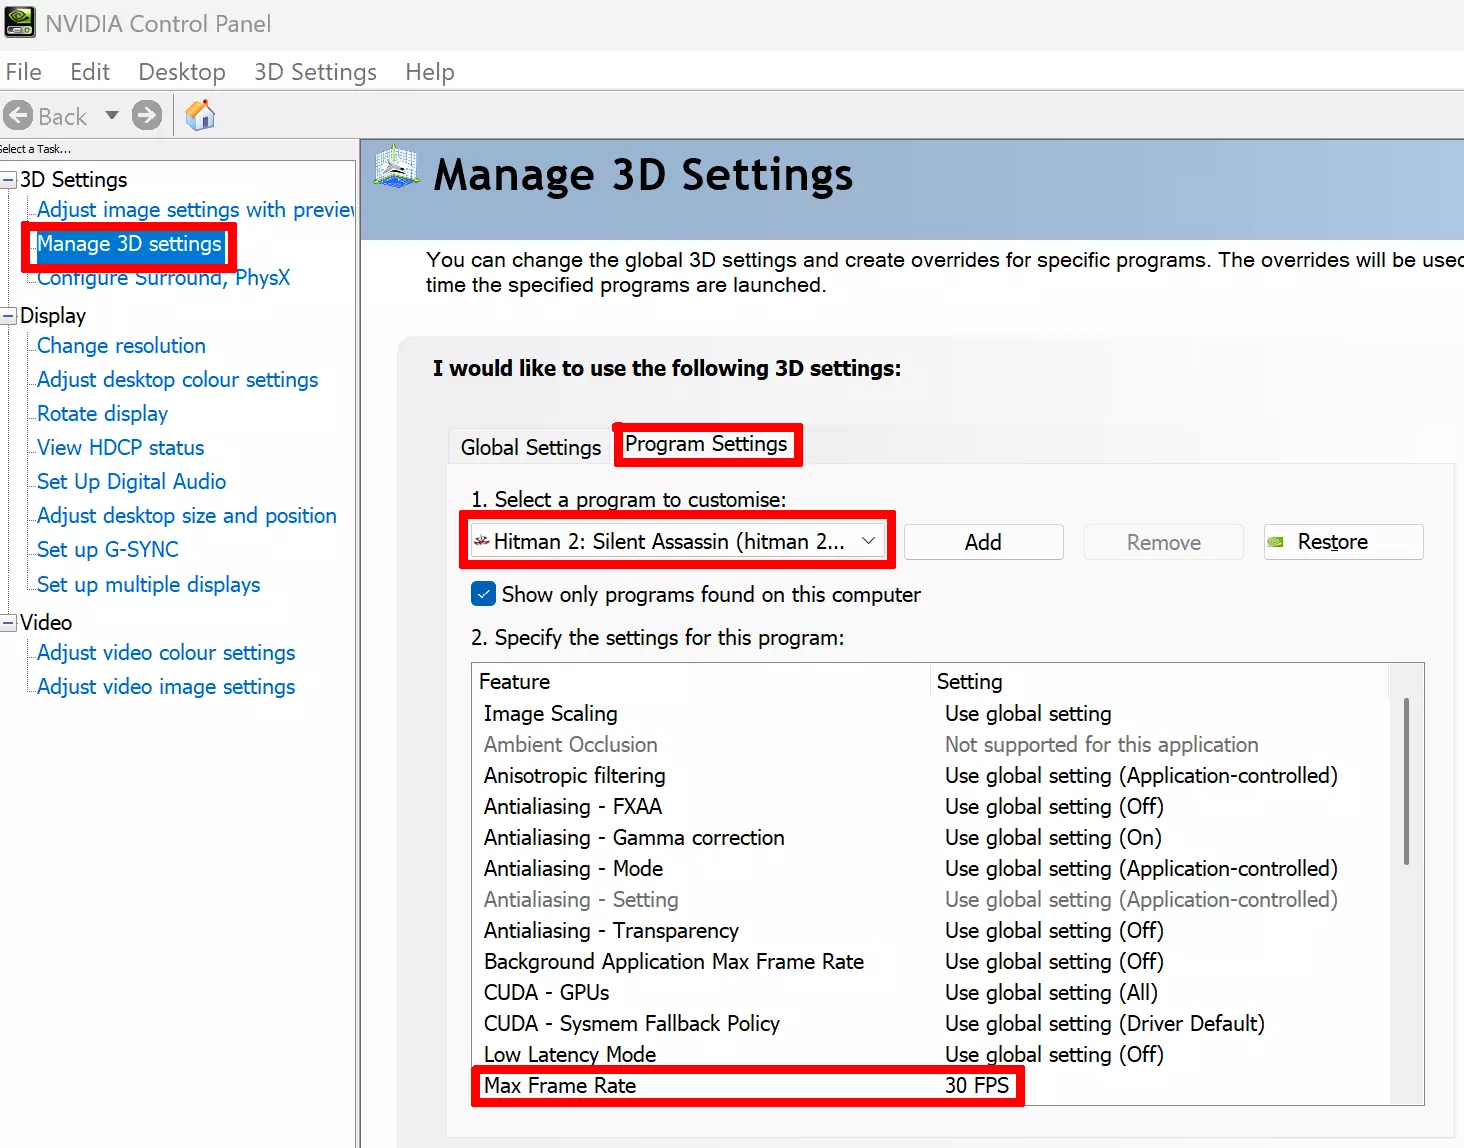Open Set Up Digital Audio

point(131,482)
